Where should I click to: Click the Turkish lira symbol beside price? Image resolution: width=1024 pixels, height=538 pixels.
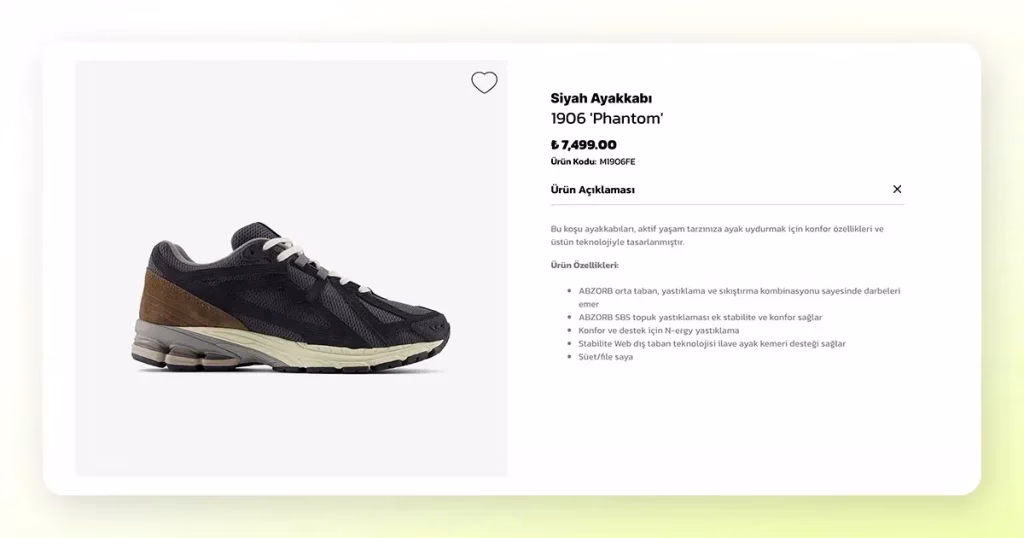pos(554,145)
